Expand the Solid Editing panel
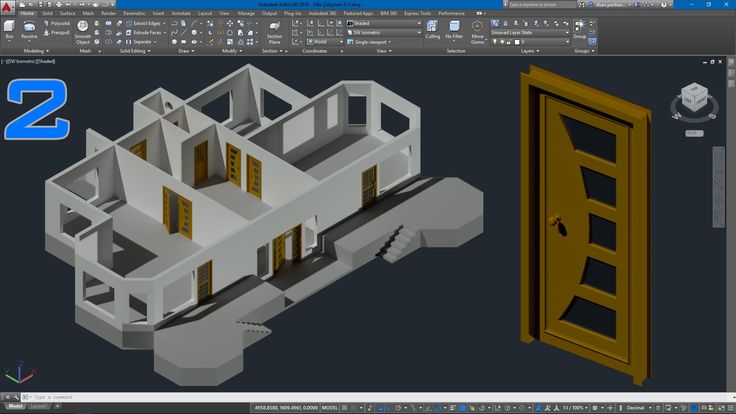Screen dimensions: 736x414 [x=135, y=51]
